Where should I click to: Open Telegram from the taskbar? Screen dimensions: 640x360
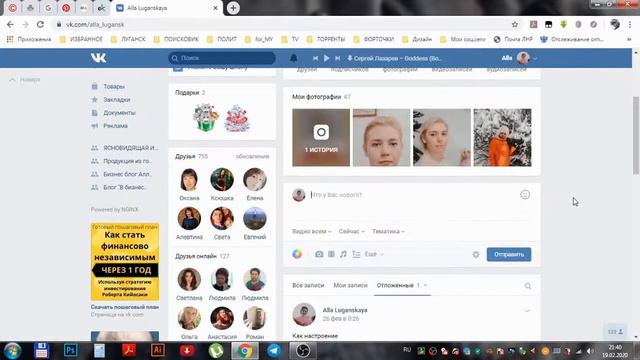274,351
